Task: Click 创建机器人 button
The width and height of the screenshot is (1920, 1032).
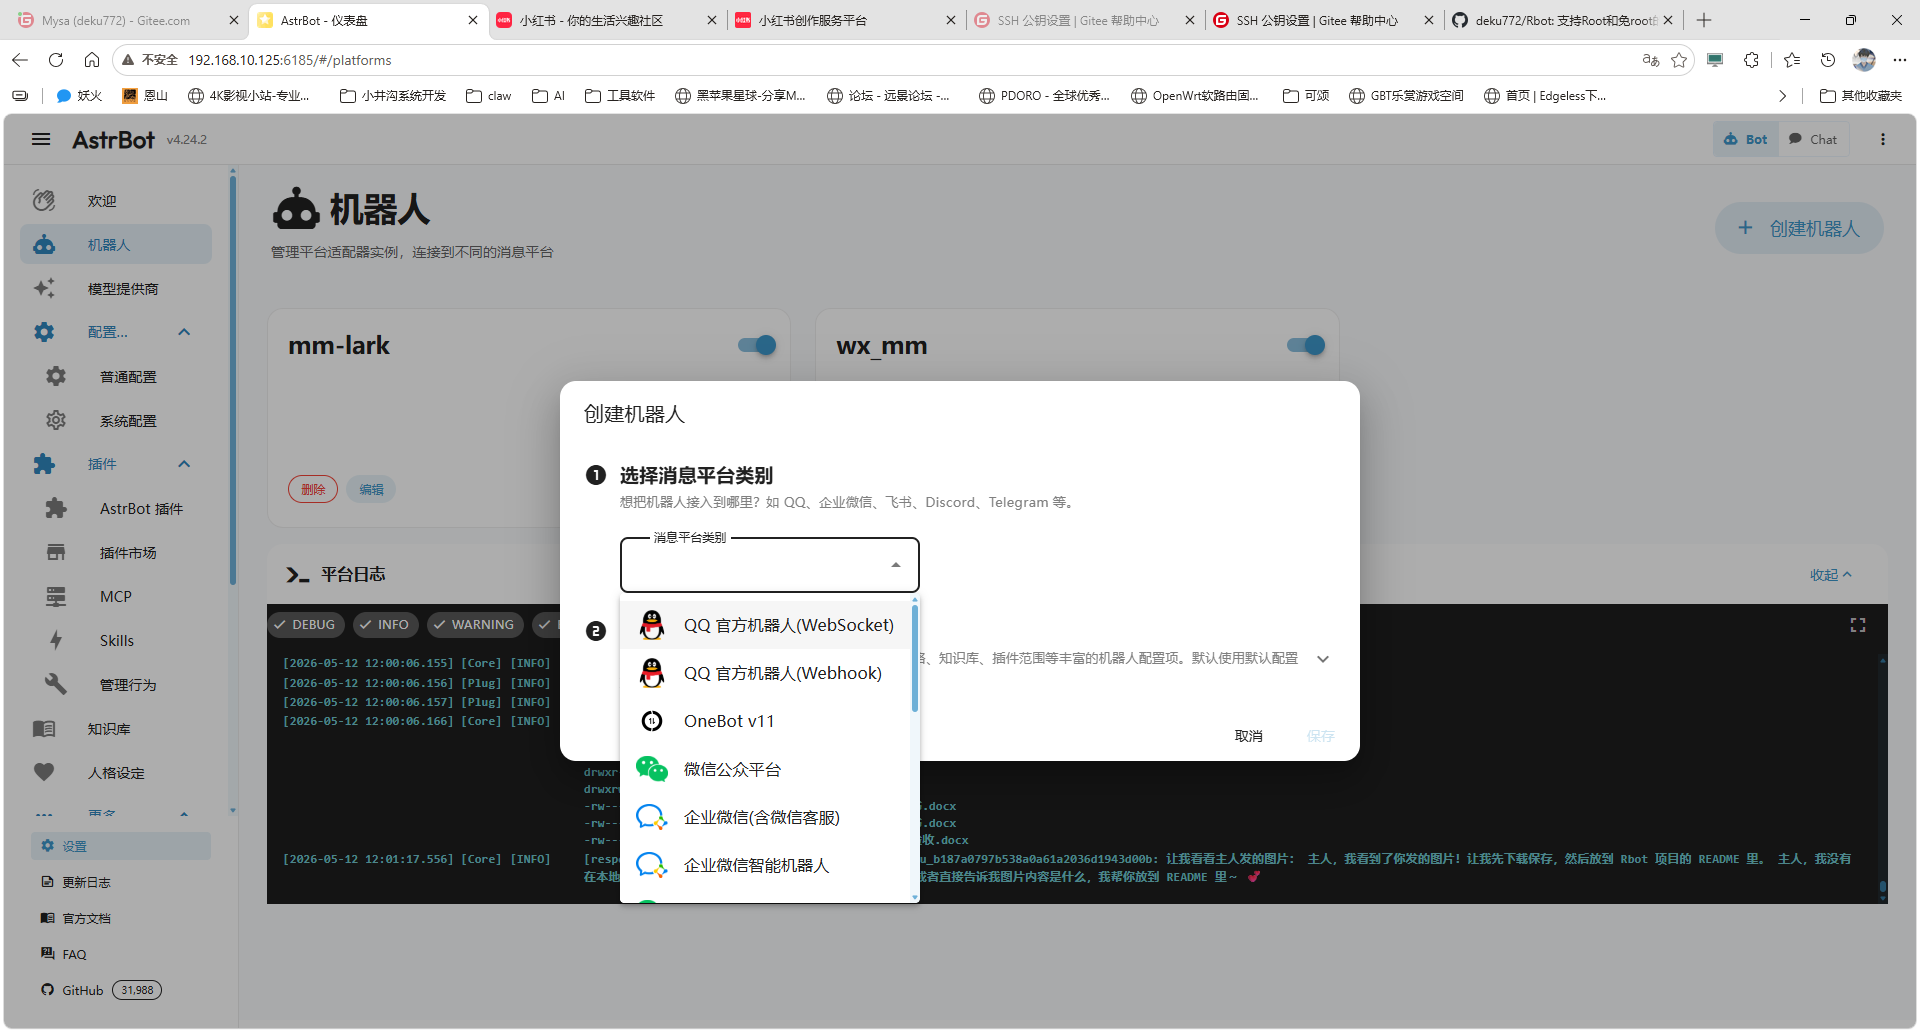Action: coord(1799,228)
